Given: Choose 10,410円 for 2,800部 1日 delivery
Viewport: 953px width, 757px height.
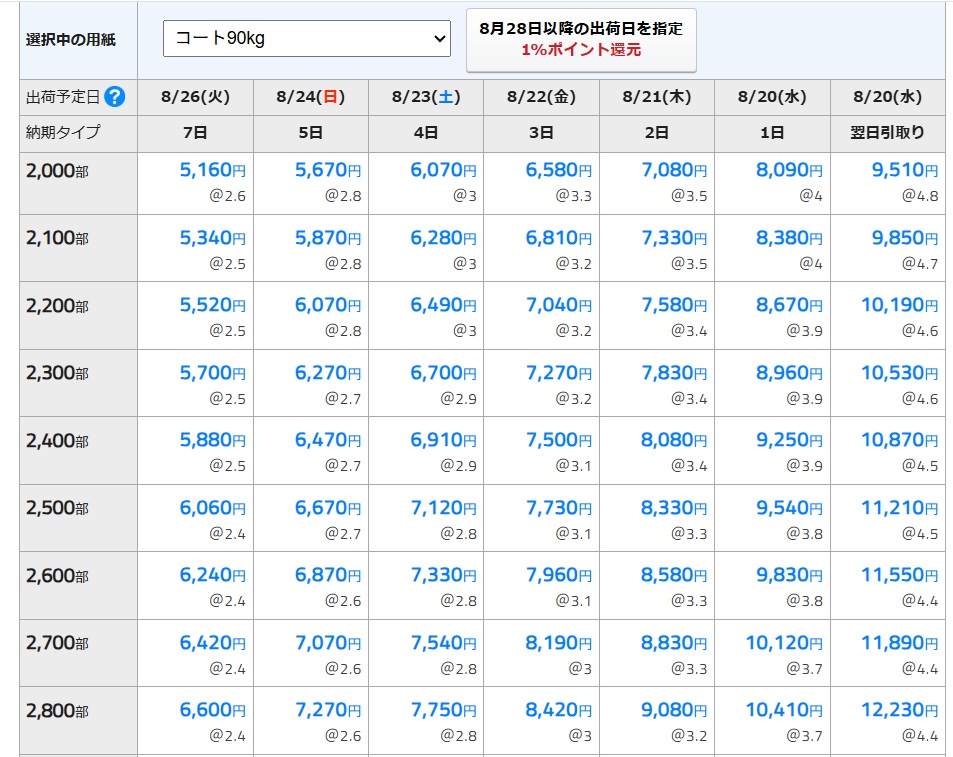Looking at the screenshot, I should tap(783, 710).
